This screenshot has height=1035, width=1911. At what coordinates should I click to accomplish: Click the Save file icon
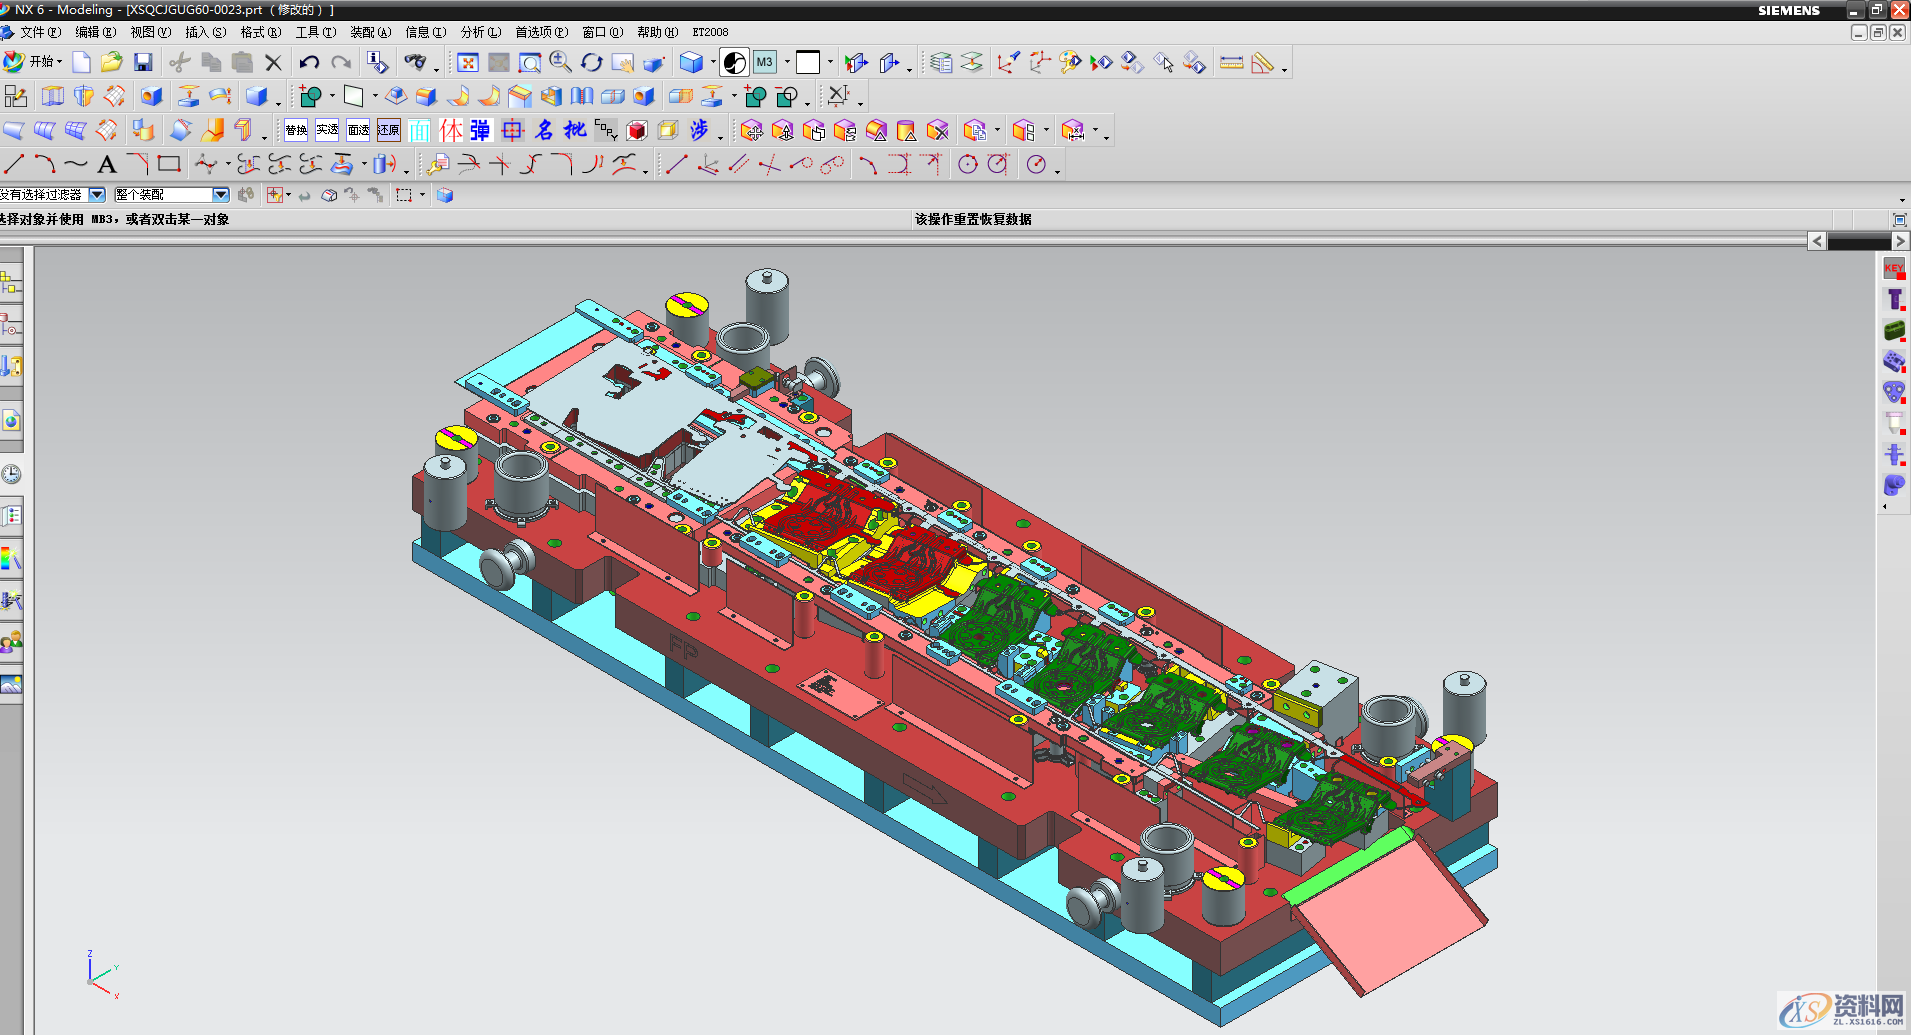(x=143, y=63)
